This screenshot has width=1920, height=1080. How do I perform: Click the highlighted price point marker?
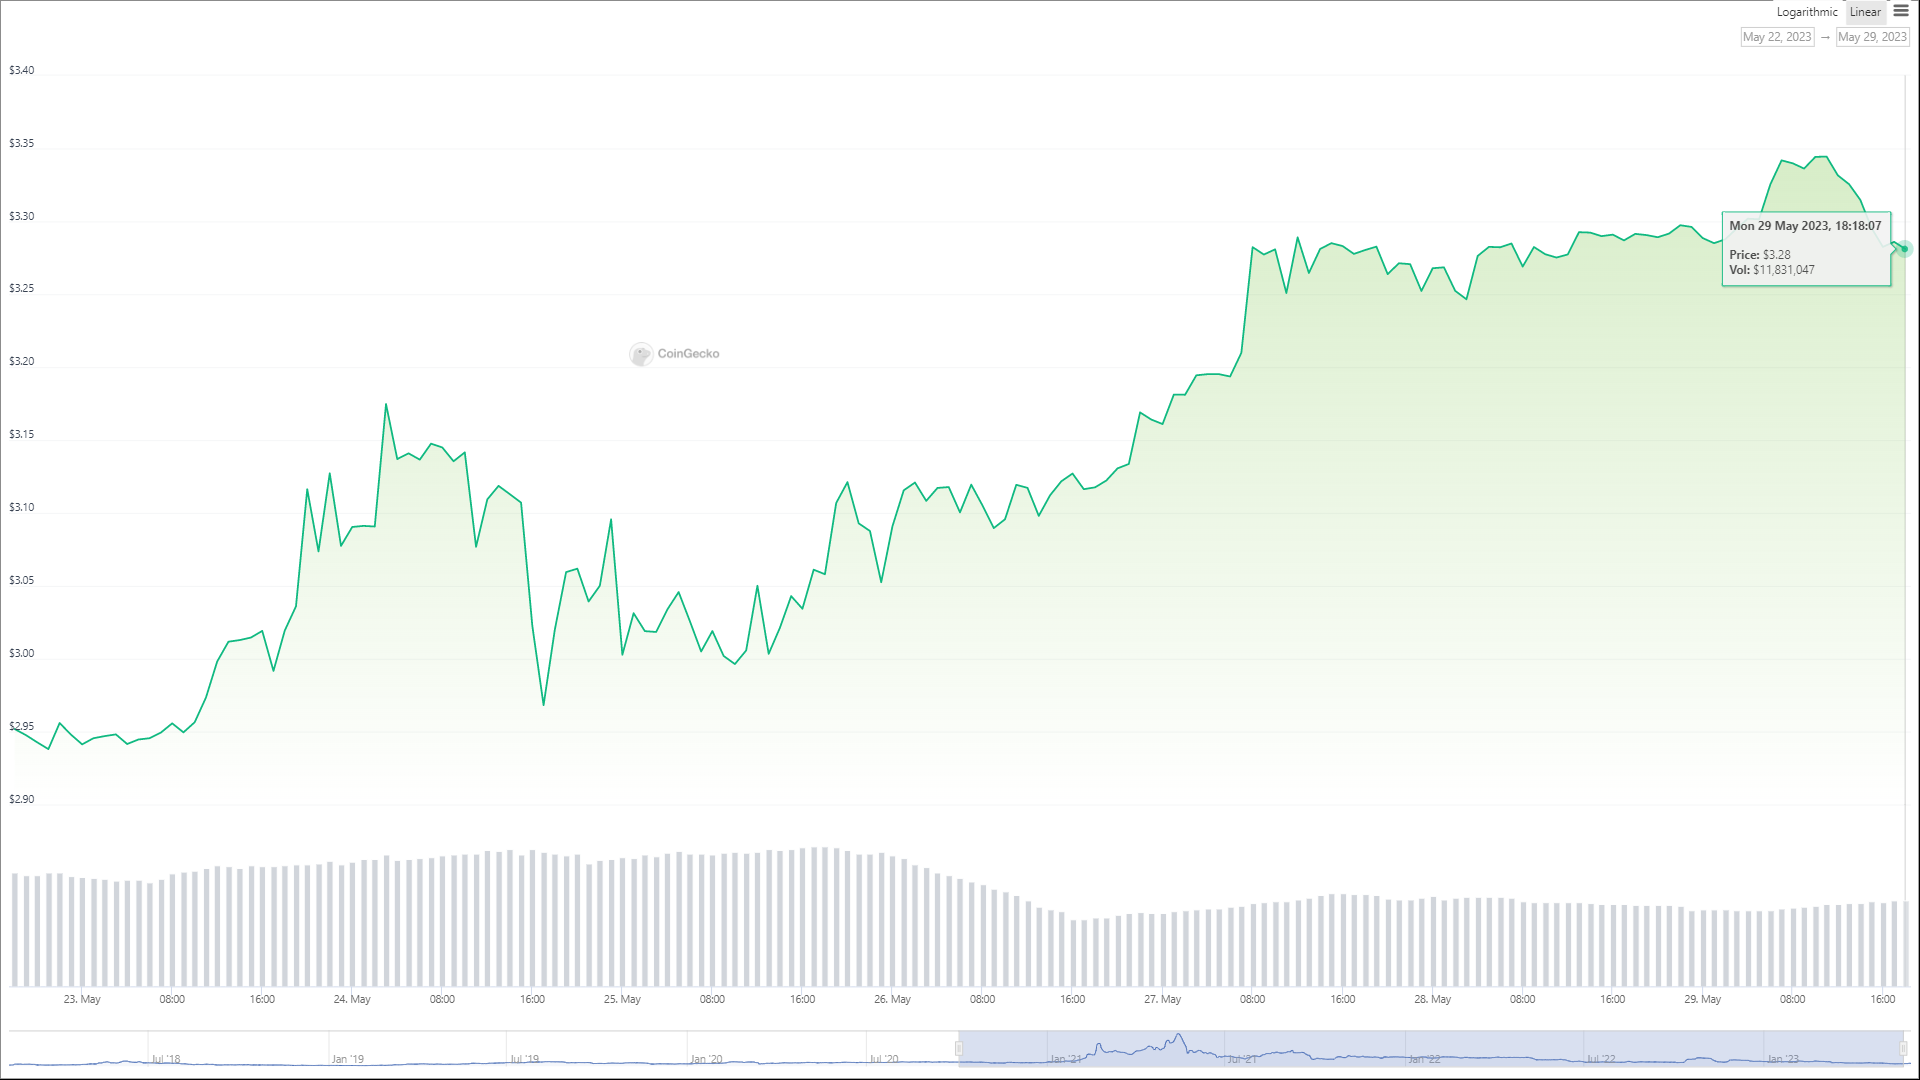[x=1904, y=249]
